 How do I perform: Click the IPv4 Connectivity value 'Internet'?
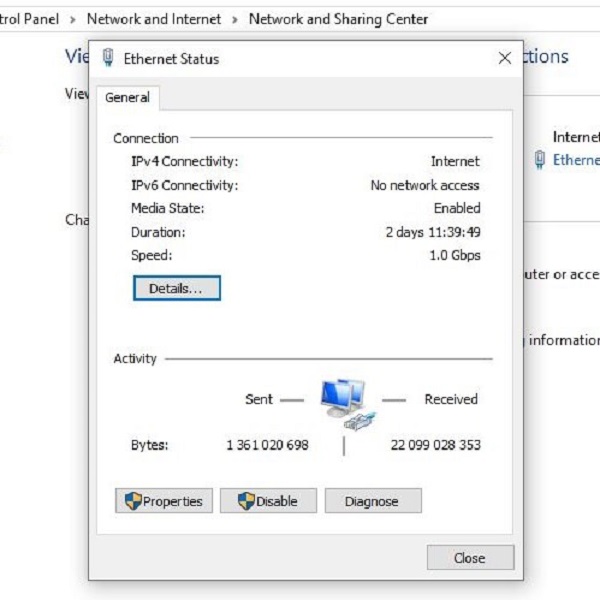point(455,161)
